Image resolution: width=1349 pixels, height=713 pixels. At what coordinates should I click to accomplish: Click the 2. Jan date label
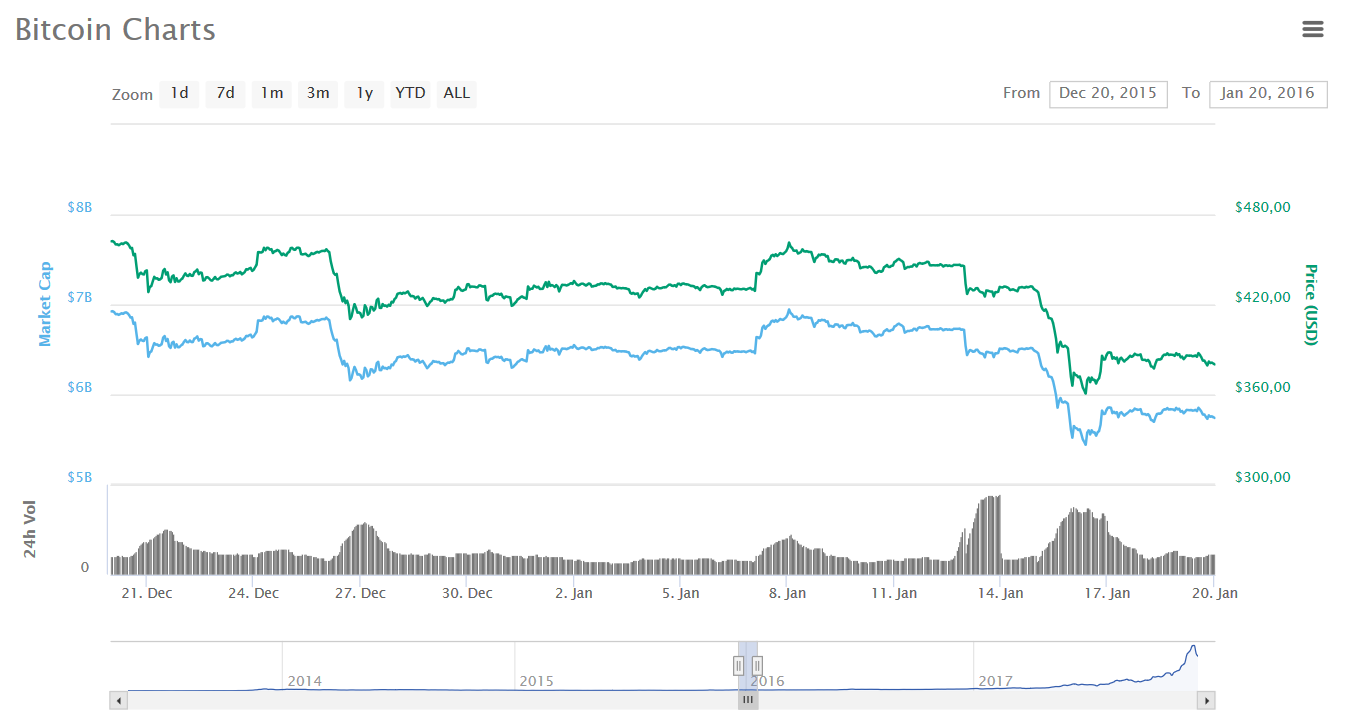pos(573,593)
